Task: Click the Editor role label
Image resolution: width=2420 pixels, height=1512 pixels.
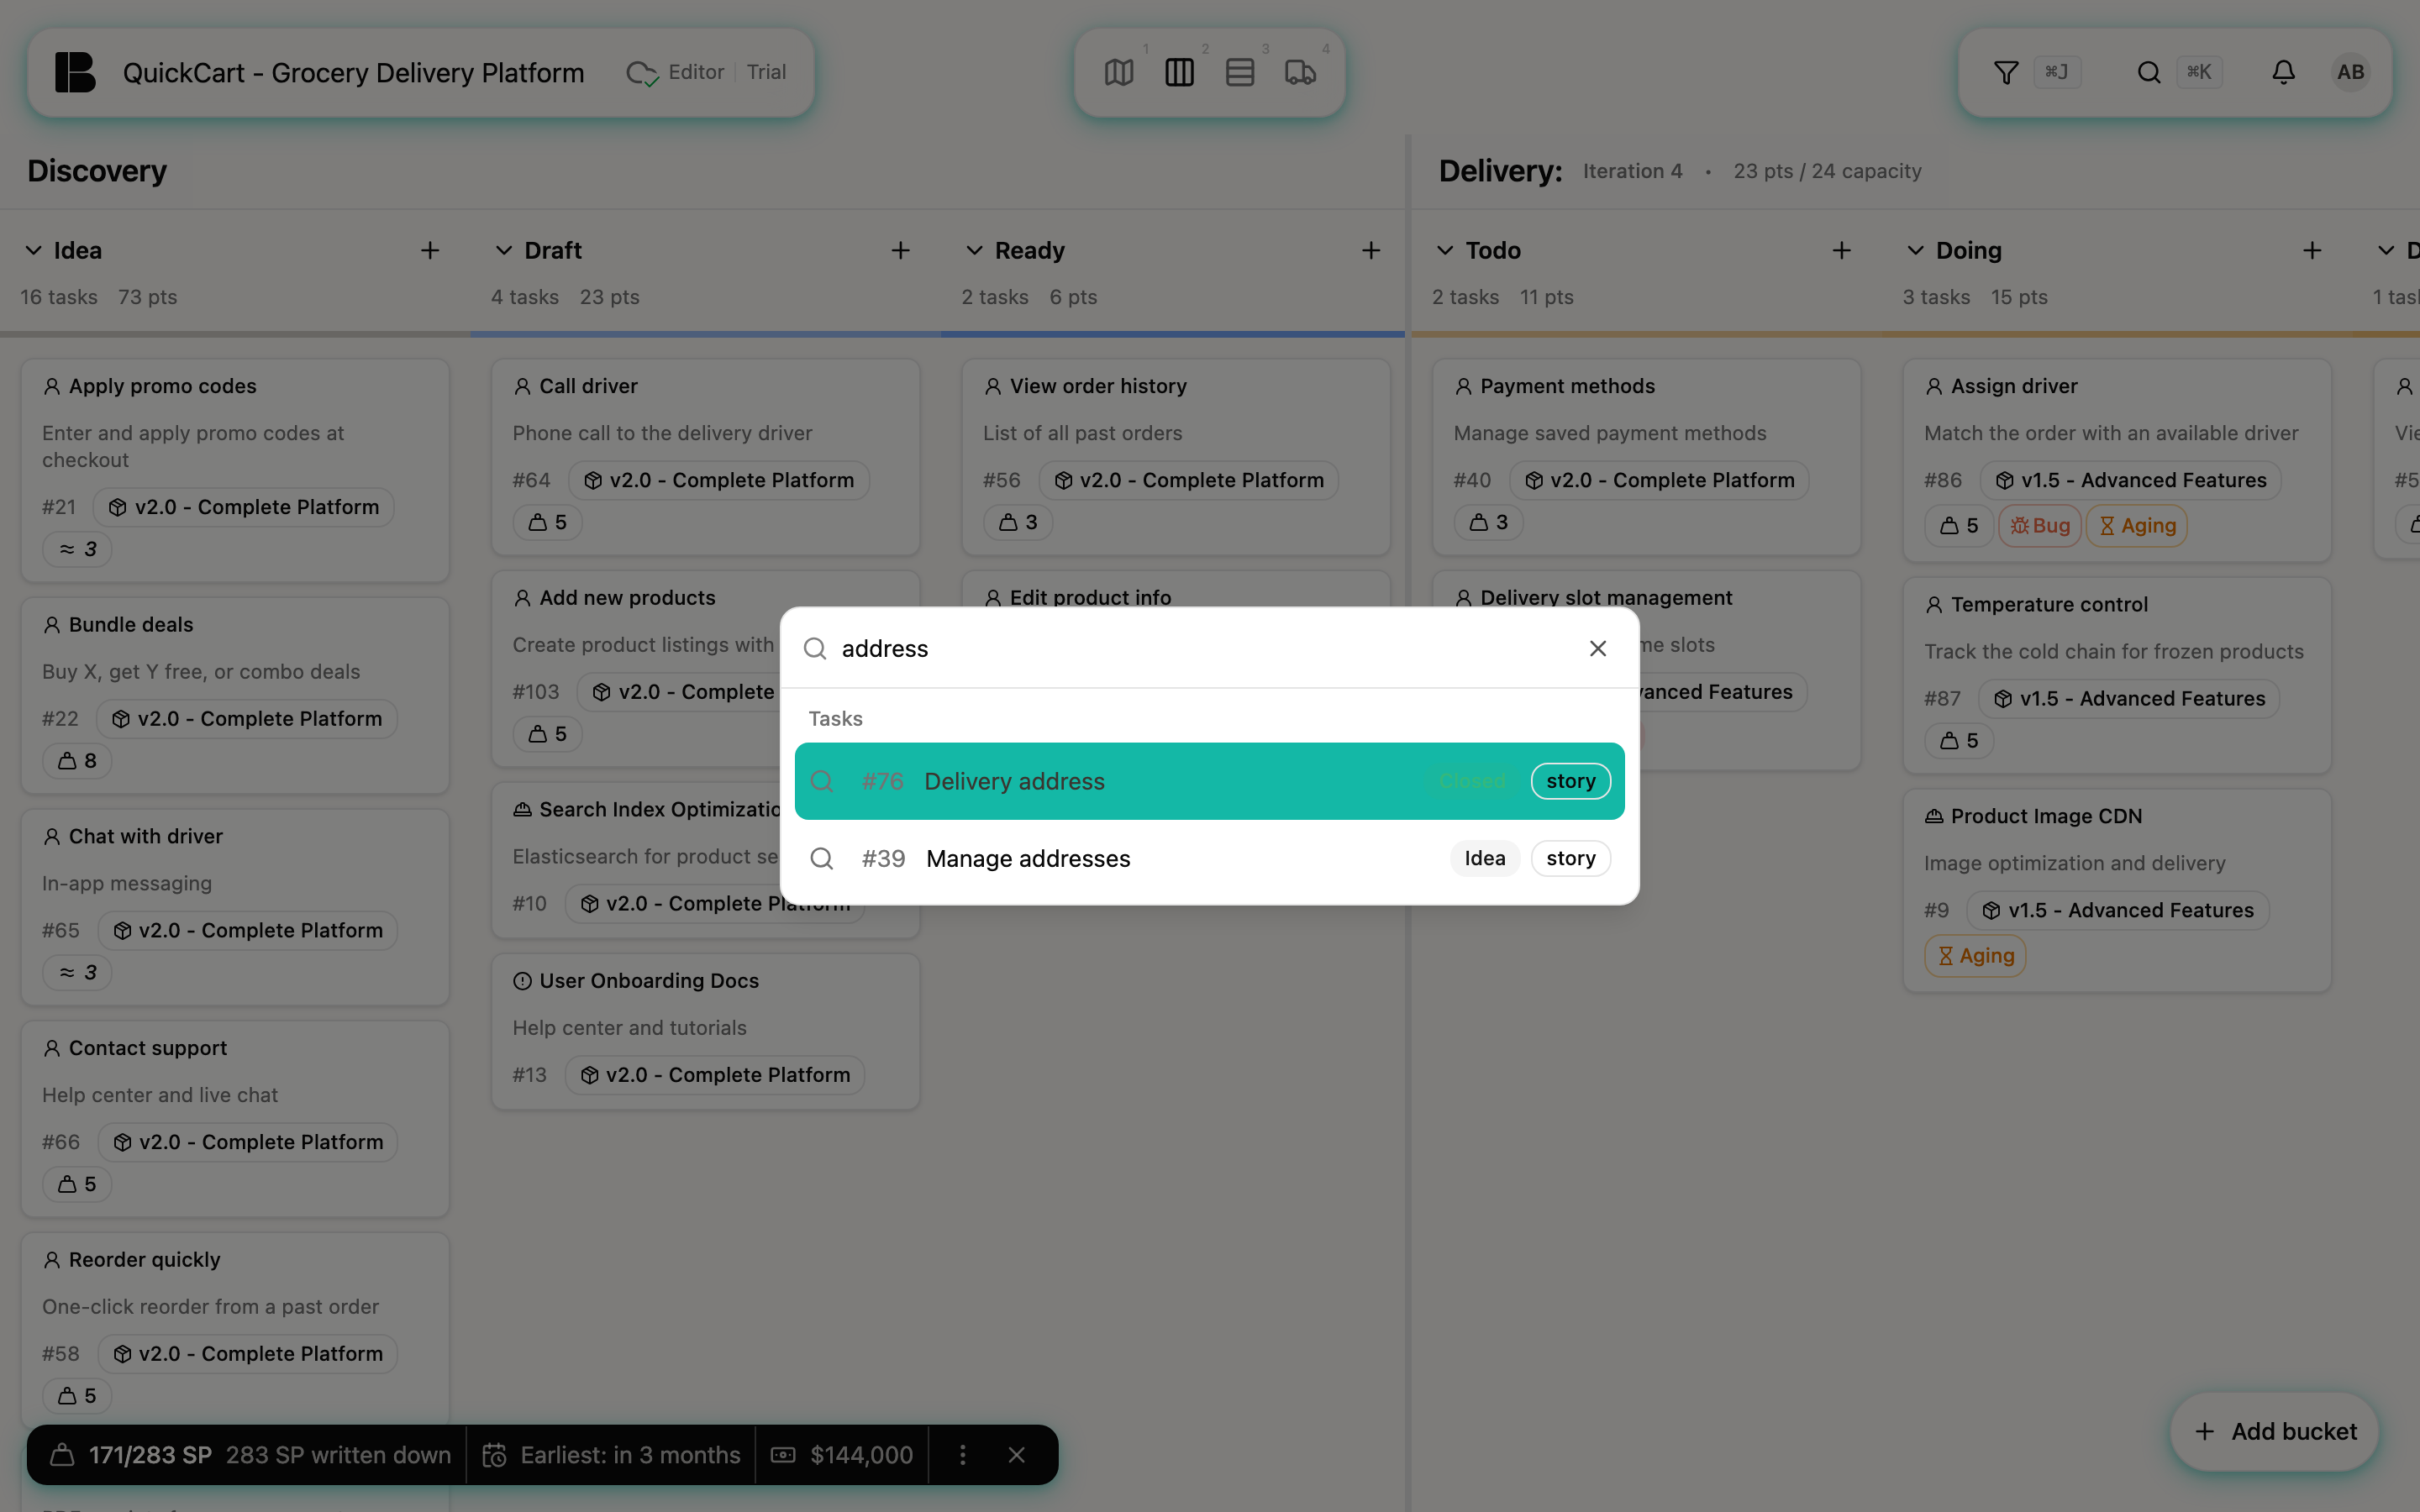Action: coord(696,72)
